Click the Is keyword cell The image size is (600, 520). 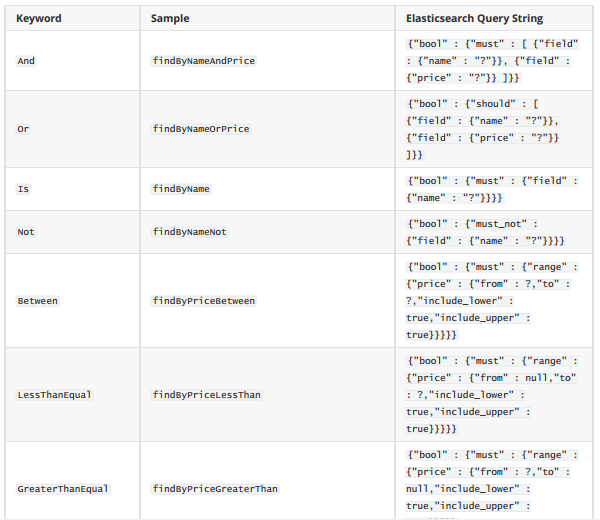[x=23, y=189]
